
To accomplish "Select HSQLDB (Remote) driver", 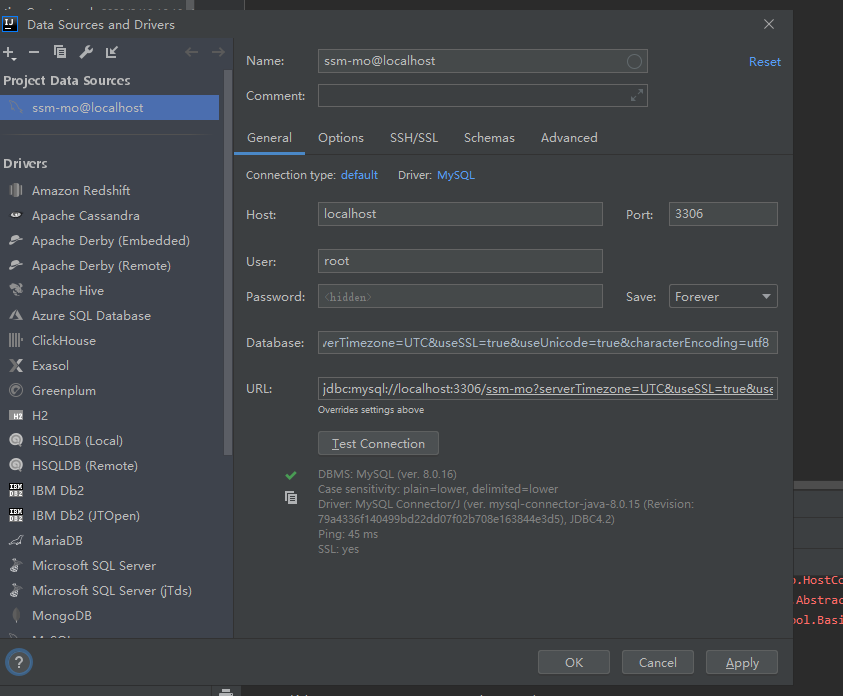I will pos(85,465).
